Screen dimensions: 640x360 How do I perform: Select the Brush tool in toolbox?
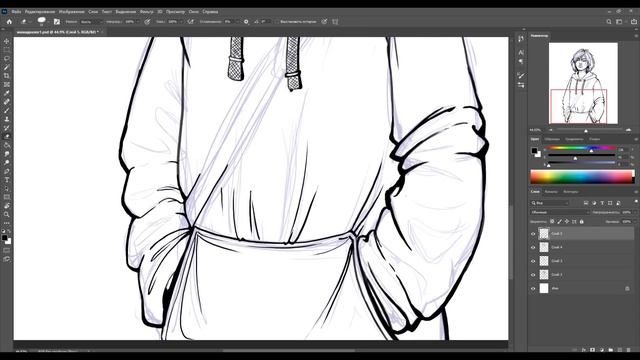coord(7,111)
